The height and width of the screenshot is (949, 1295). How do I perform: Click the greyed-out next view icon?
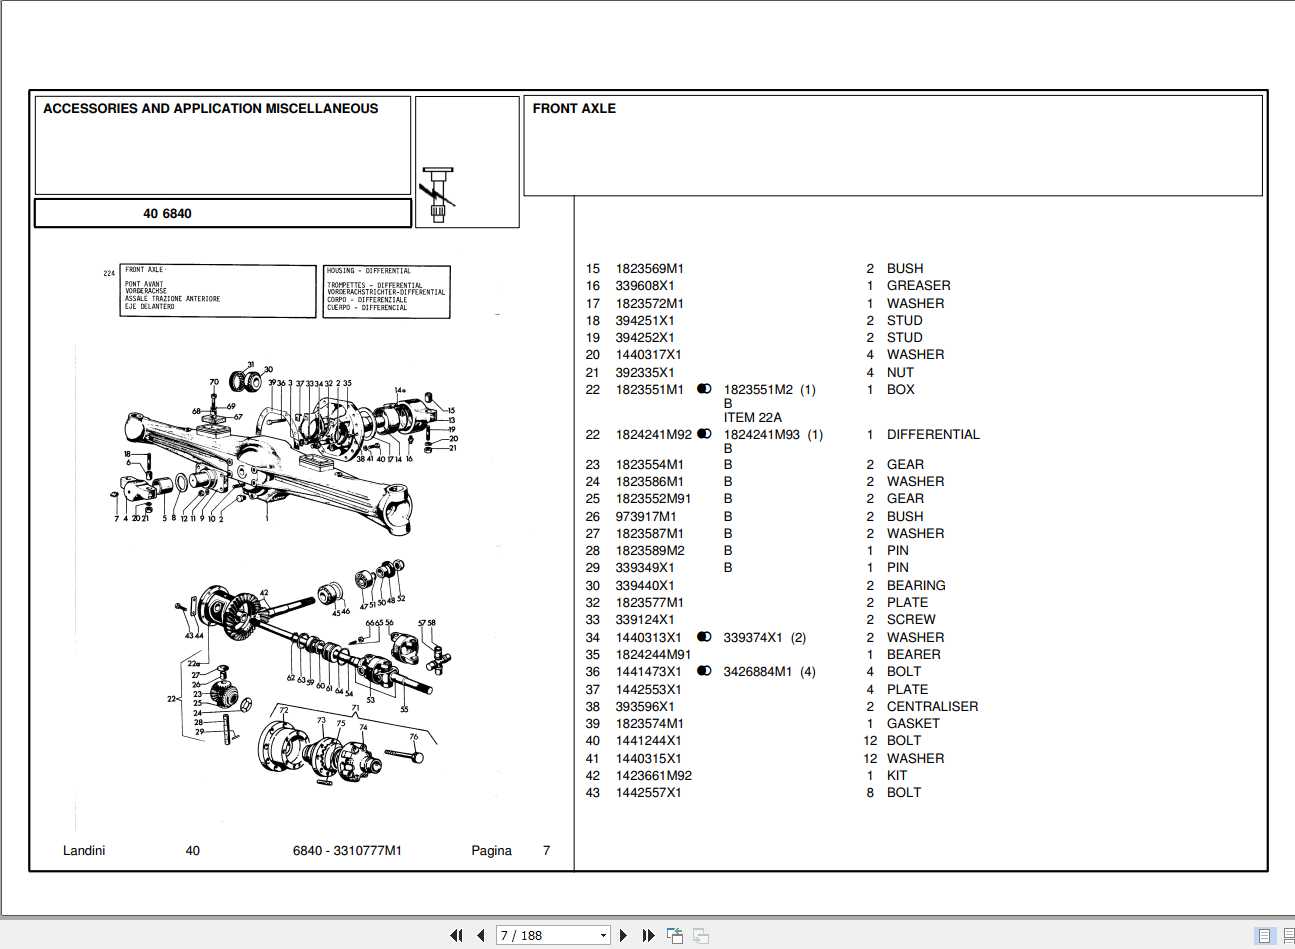point(701,935)
